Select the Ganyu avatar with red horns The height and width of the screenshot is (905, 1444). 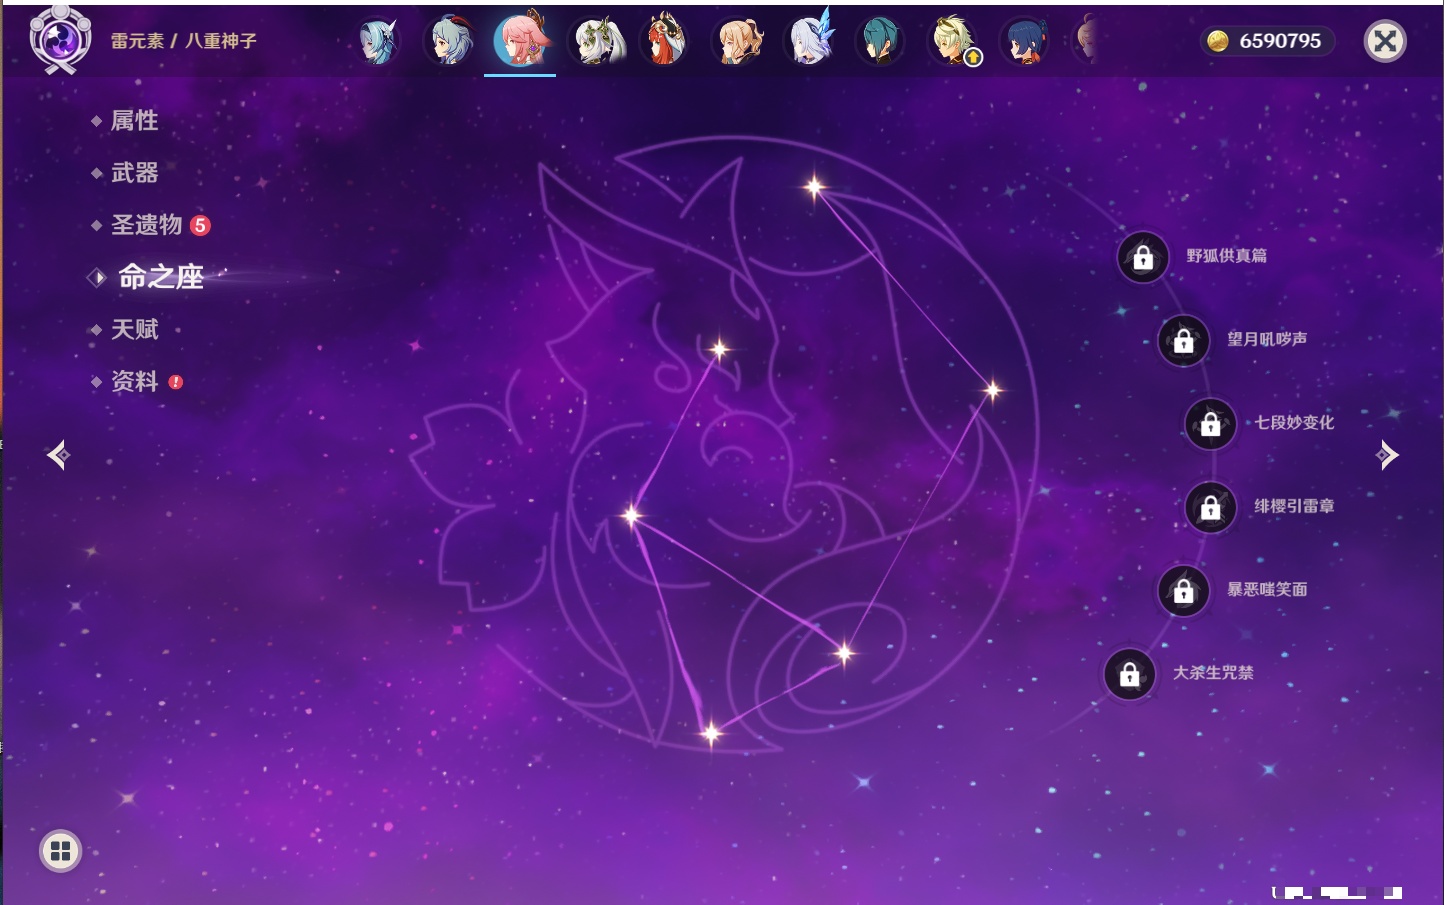pos(450,41)
